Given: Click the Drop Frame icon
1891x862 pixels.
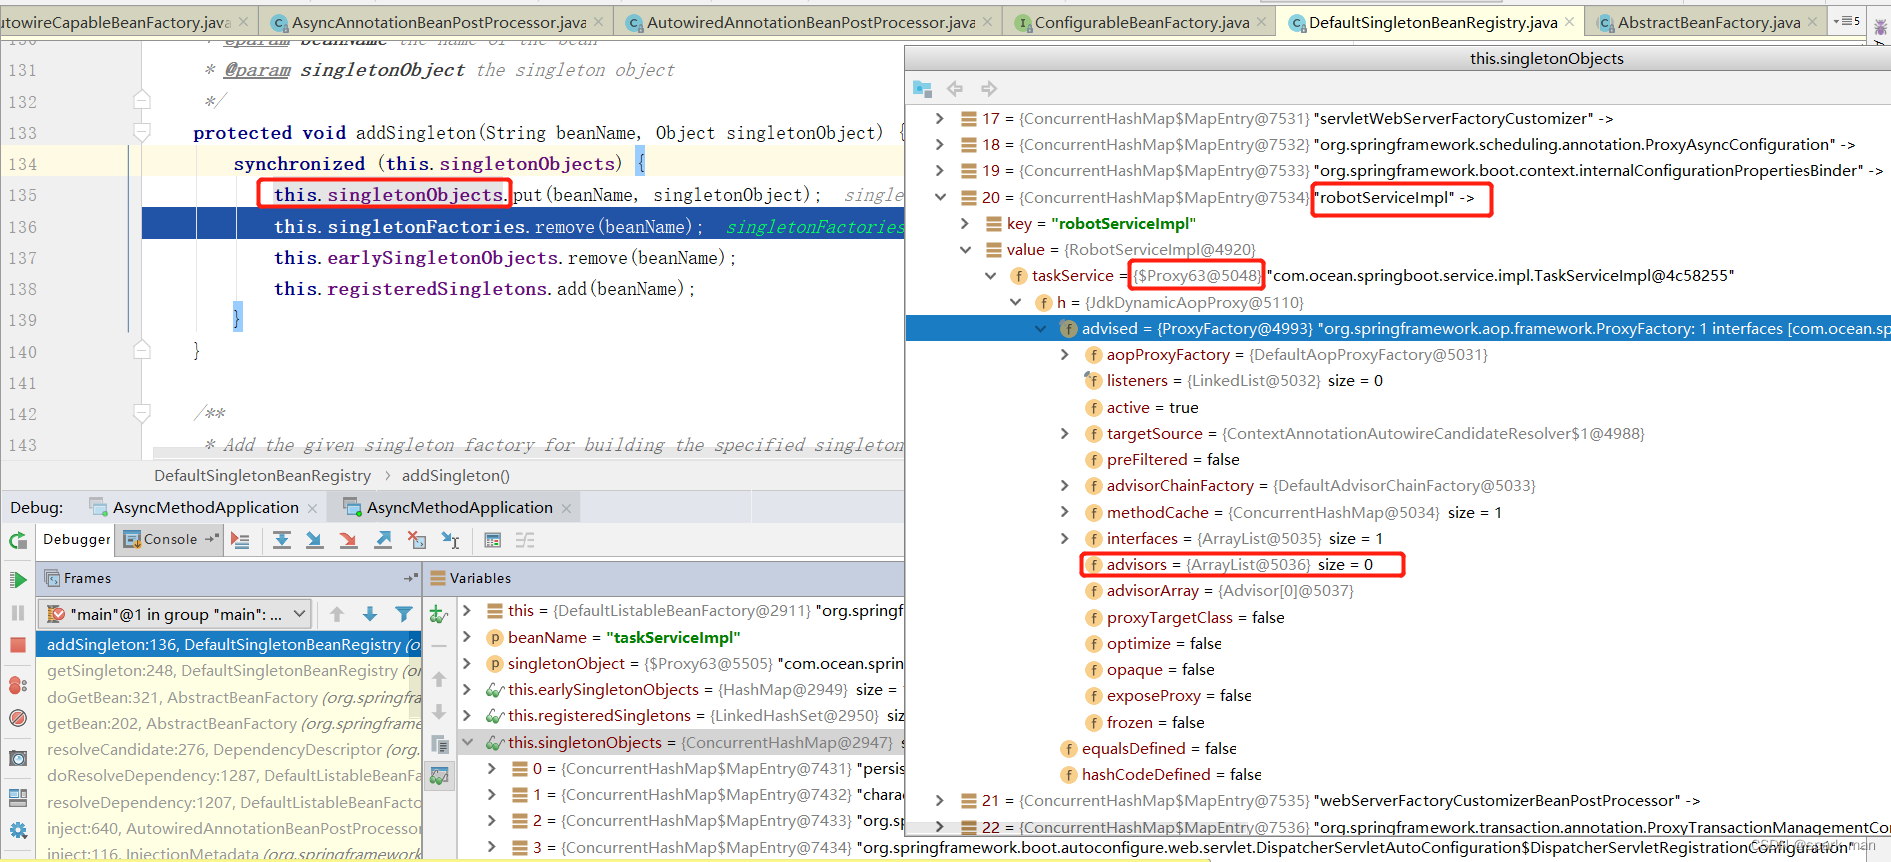Looking at the screenshot, I should coord(417,540).
